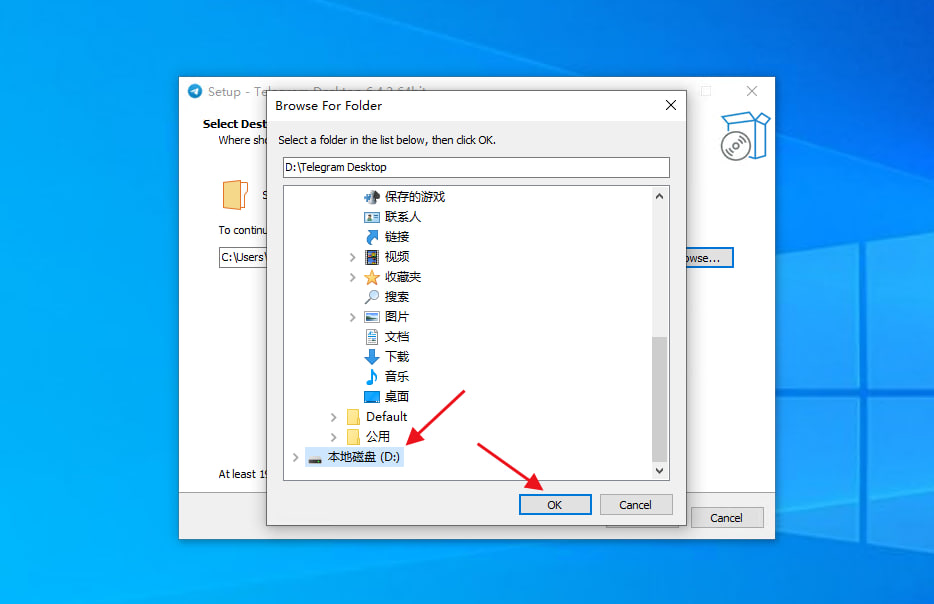Select the 保存的游戏 label
Screen dimensions: 934x604
(x=415, y=197)
